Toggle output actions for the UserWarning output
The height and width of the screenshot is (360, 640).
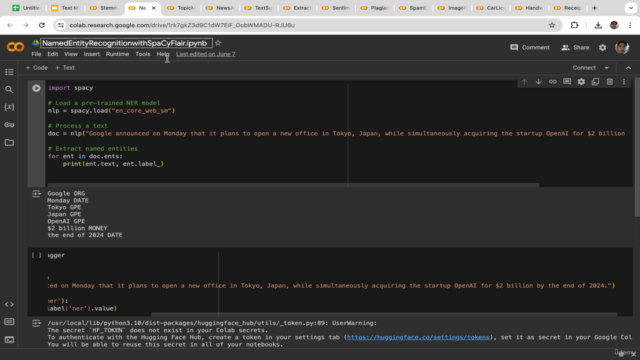(36, 323)
